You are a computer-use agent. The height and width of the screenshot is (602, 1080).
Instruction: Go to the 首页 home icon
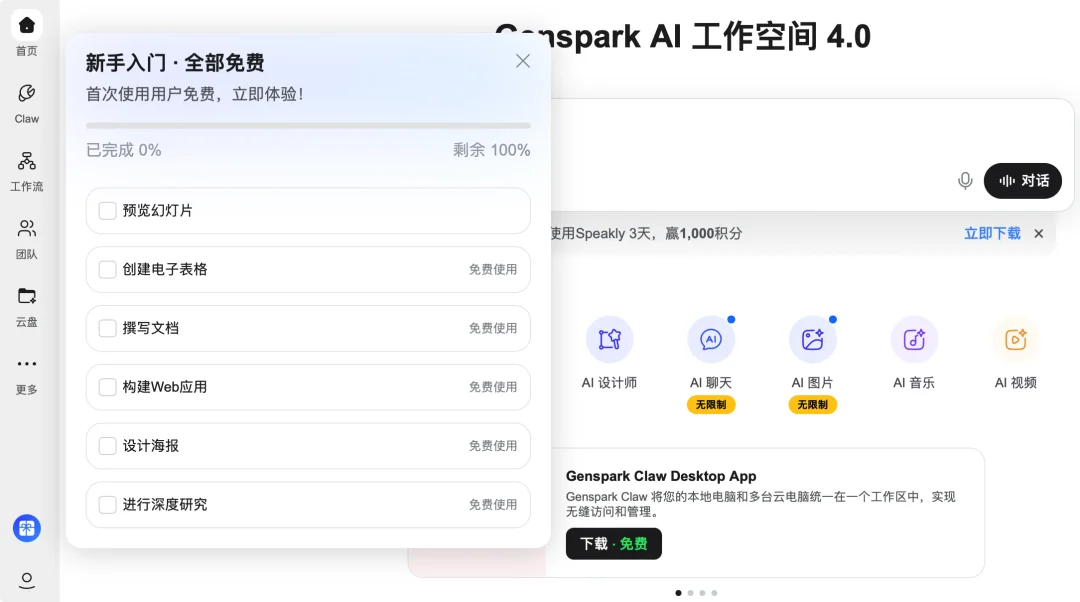click(x=27, y=26)
